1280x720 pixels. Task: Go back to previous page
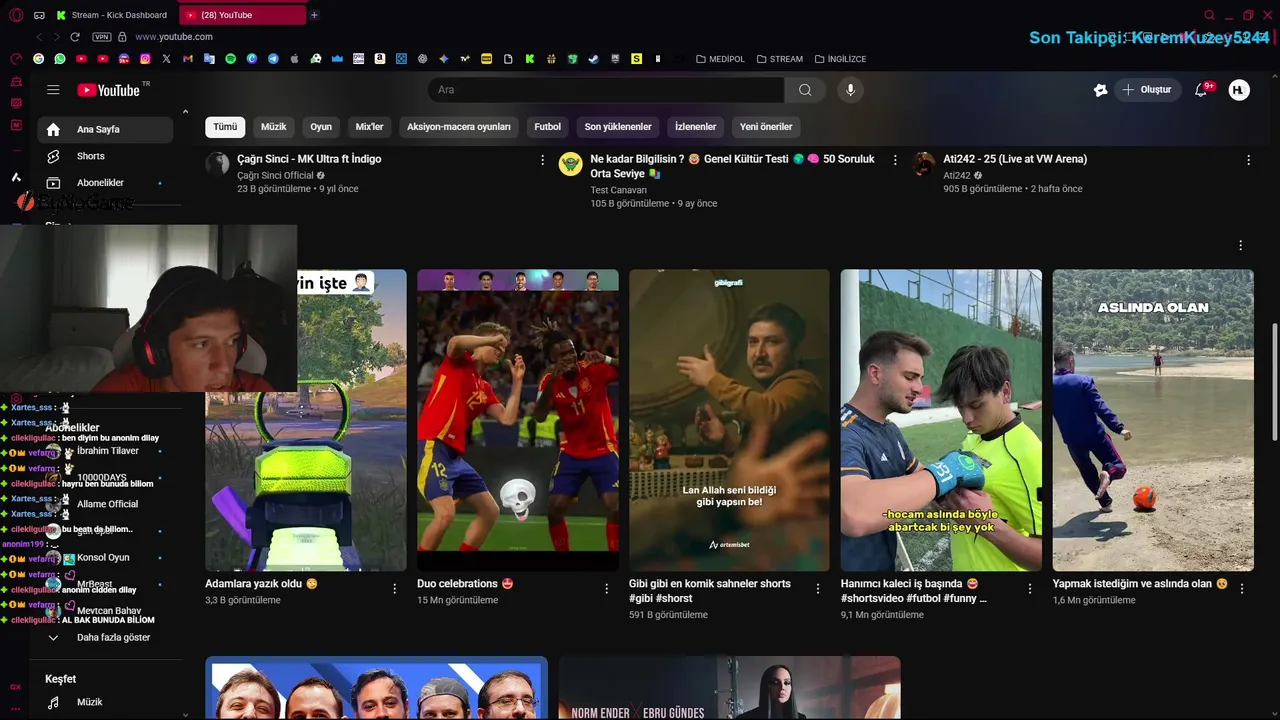pos(39,37)
